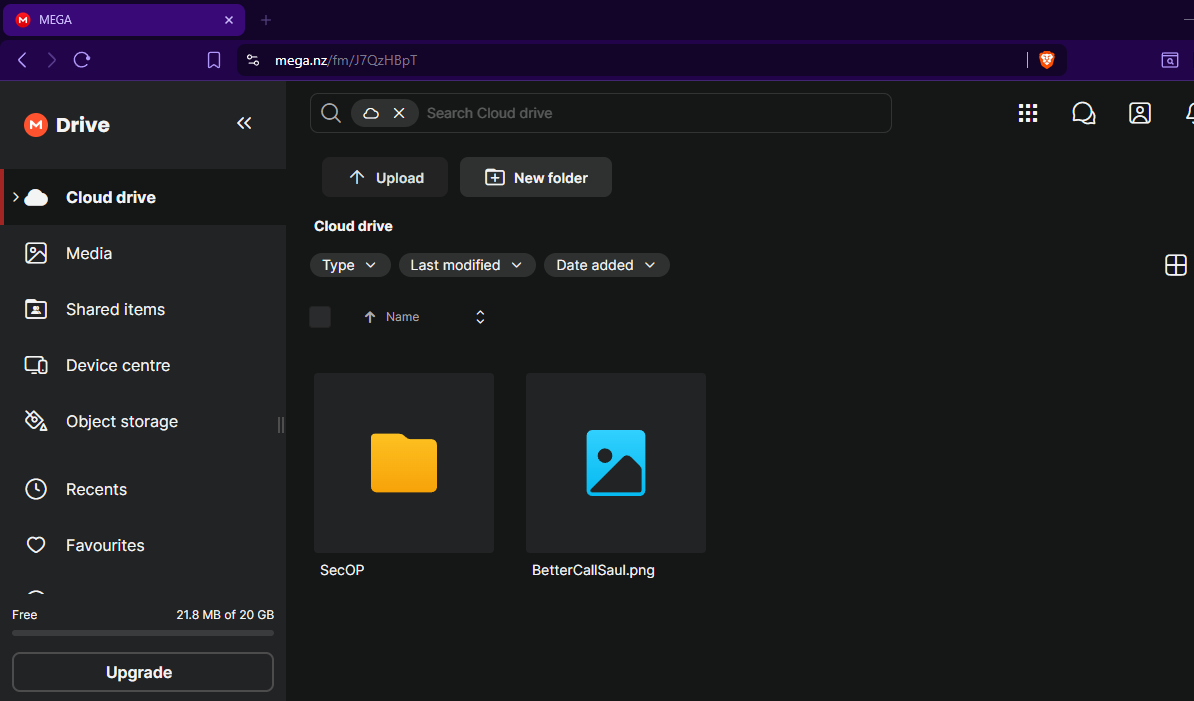The image size is (1194, 701).
Task: Open Shared items in the sidebar
Action: point(115,309)
